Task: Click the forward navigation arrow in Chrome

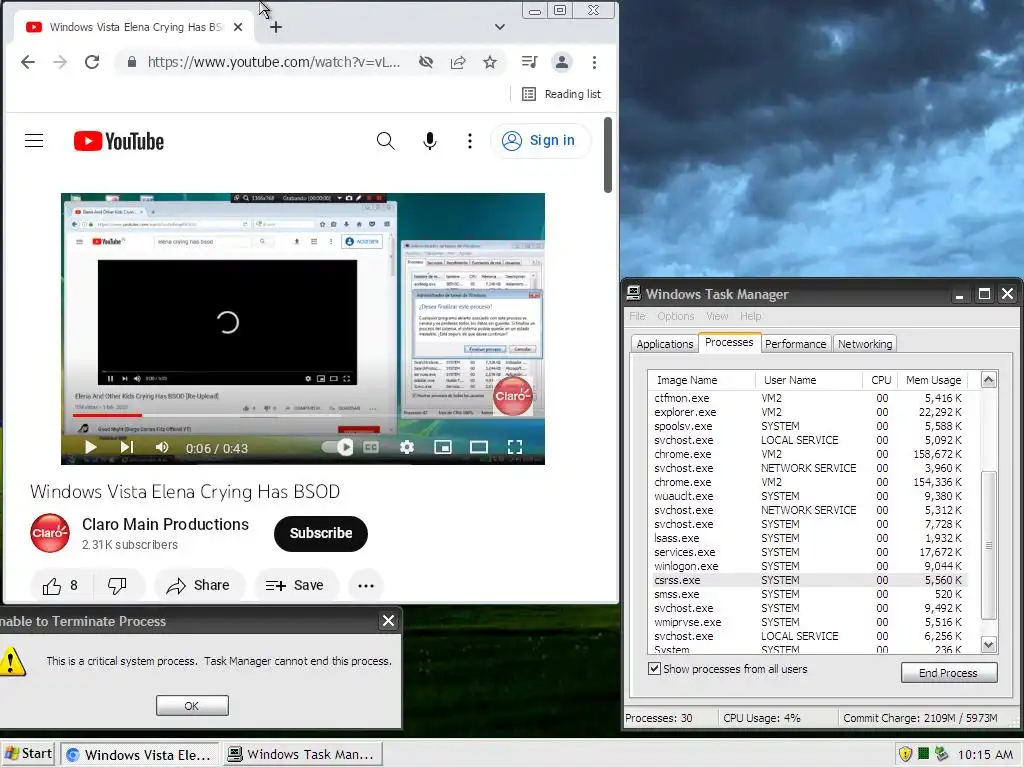Action: [59, 62]
